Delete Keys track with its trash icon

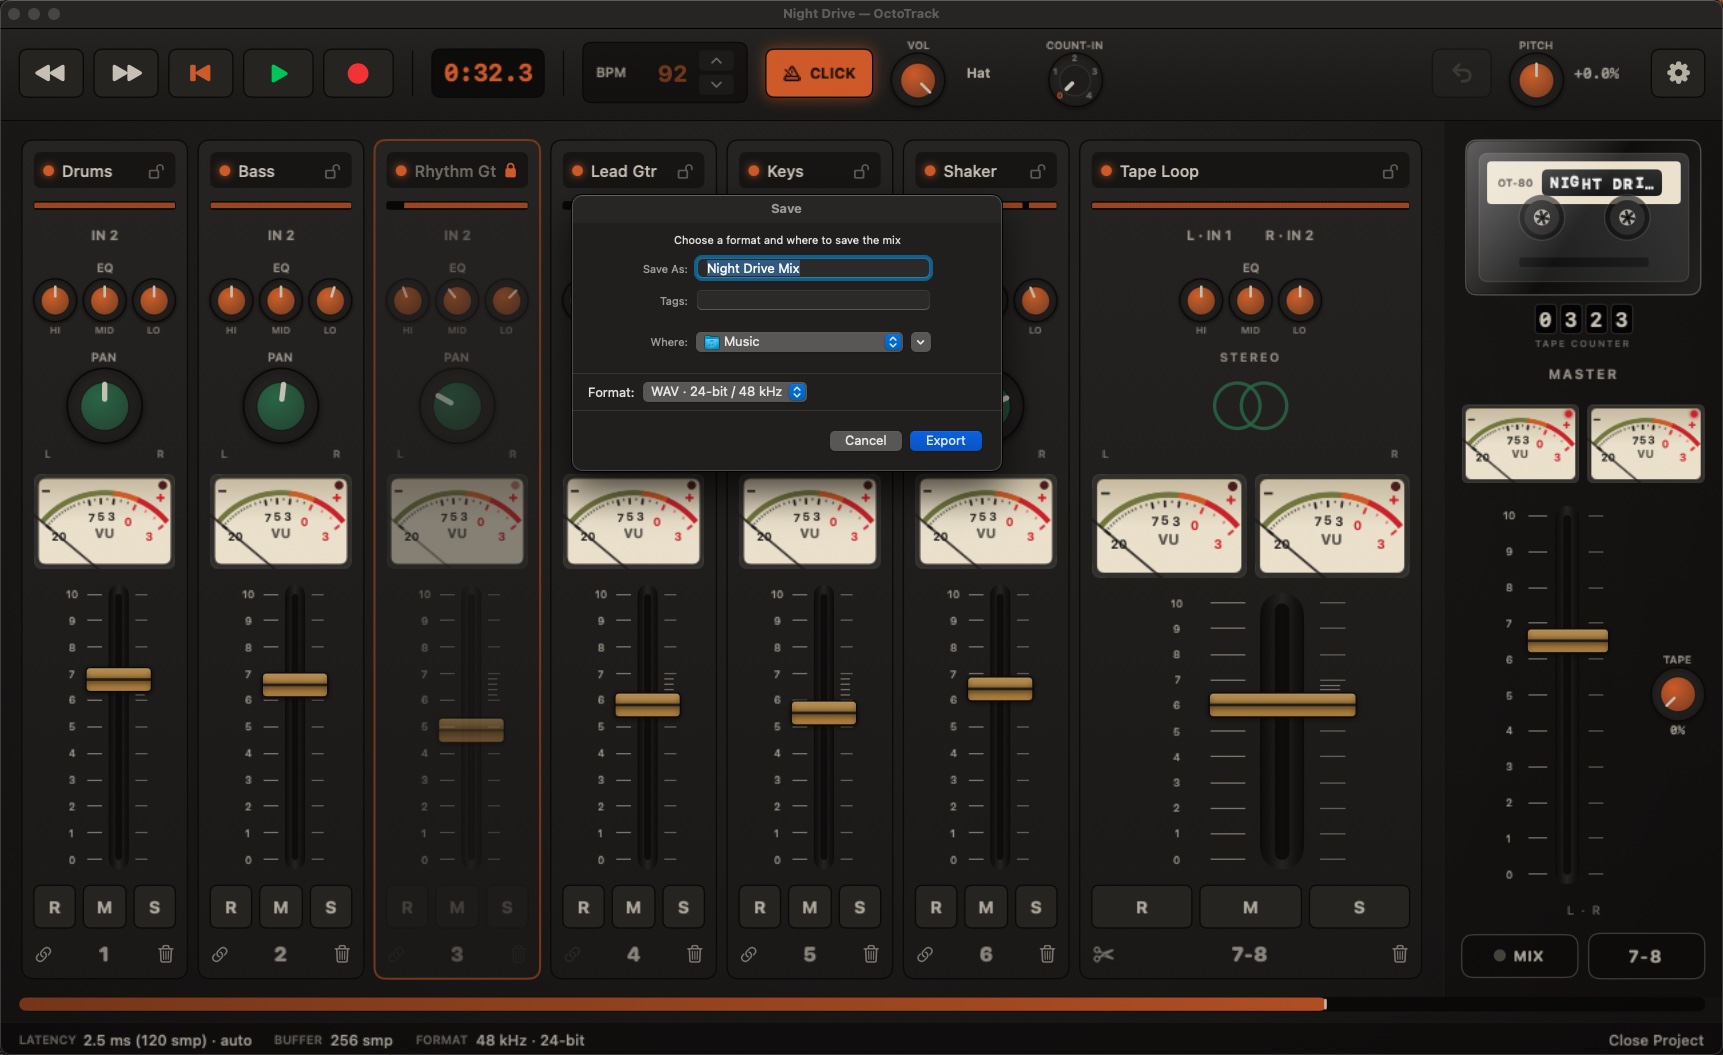(x=871, y=954)
